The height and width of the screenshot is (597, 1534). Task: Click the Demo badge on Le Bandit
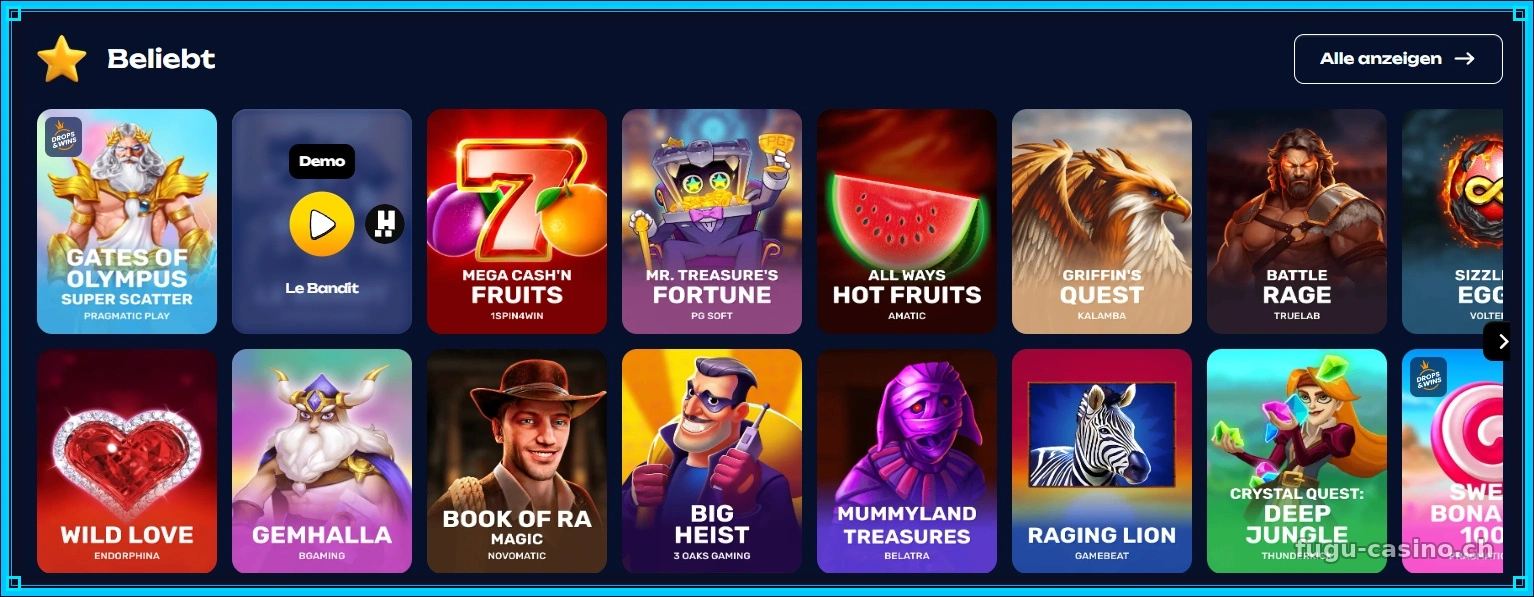click(322, 161)
